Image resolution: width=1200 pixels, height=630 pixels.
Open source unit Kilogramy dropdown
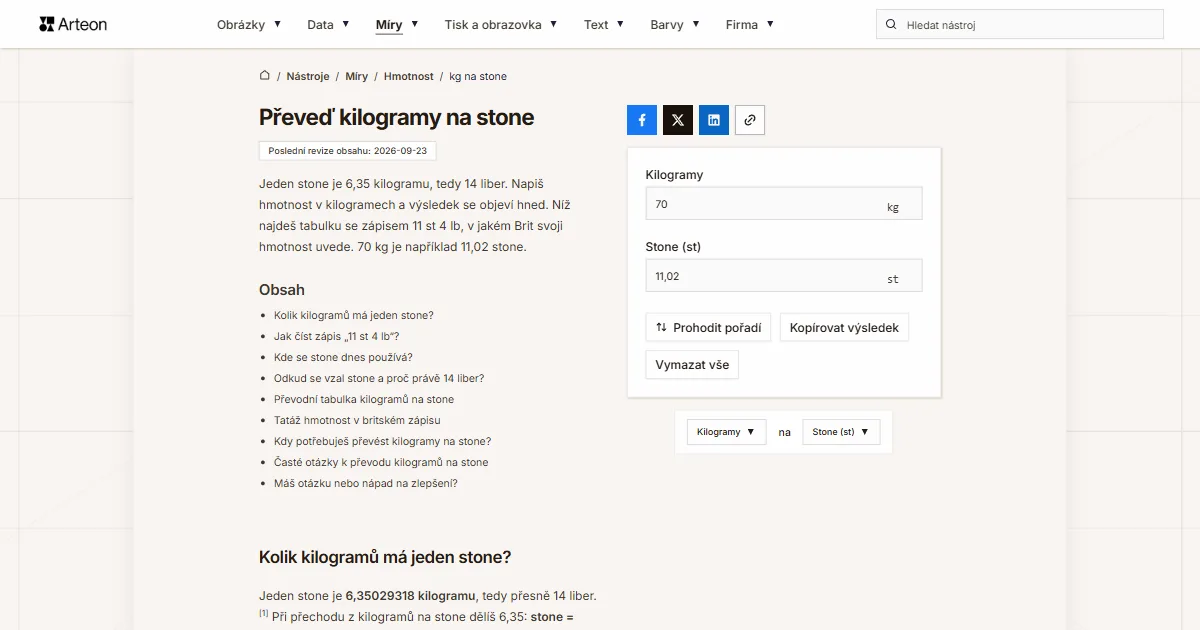(x=726, y=432)
